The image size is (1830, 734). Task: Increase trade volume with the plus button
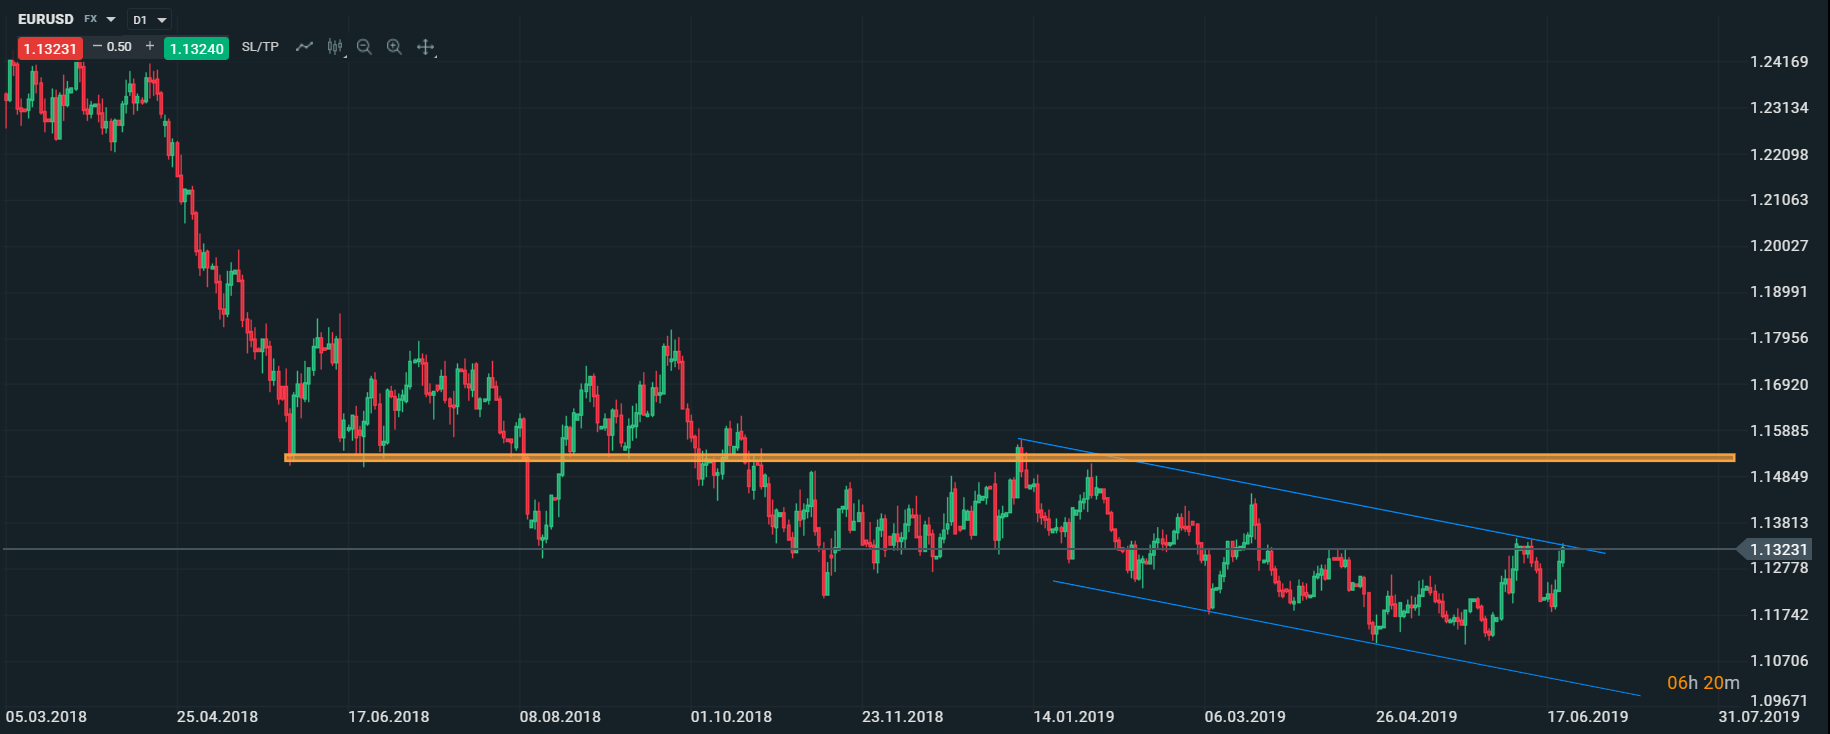pyautogui.click(x=150, y=46)
